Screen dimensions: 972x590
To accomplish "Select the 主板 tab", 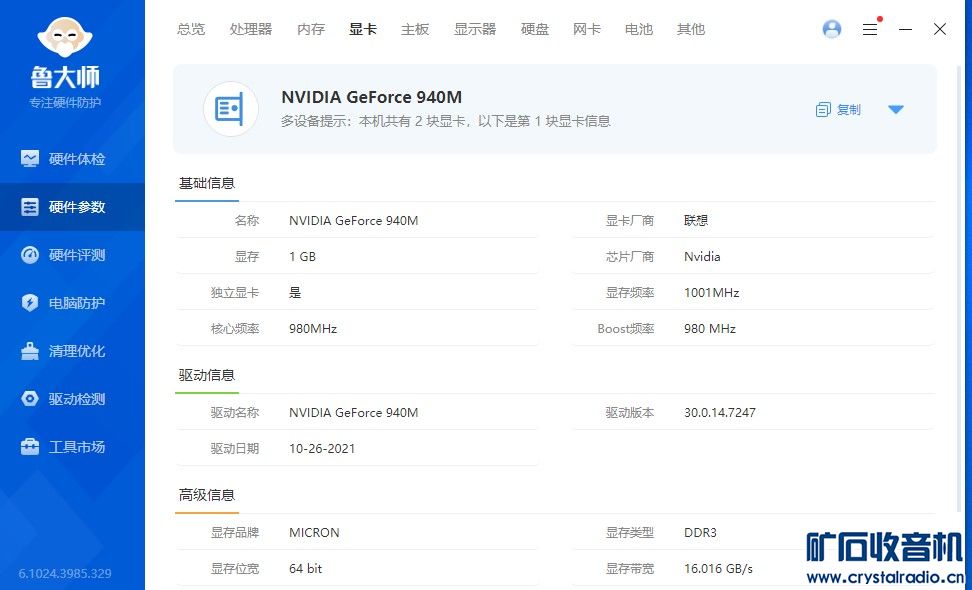I will click(x=415, y=29).
